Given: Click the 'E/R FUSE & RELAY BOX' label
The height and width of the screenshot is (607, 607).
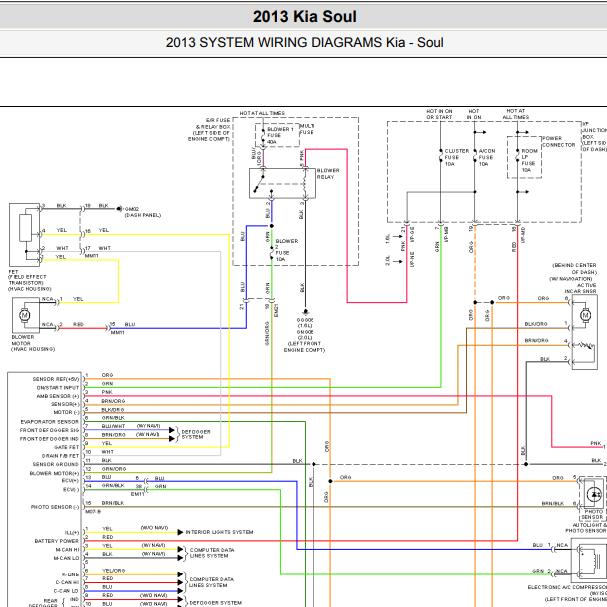Looking at the screenshot, I should [212, 123].
